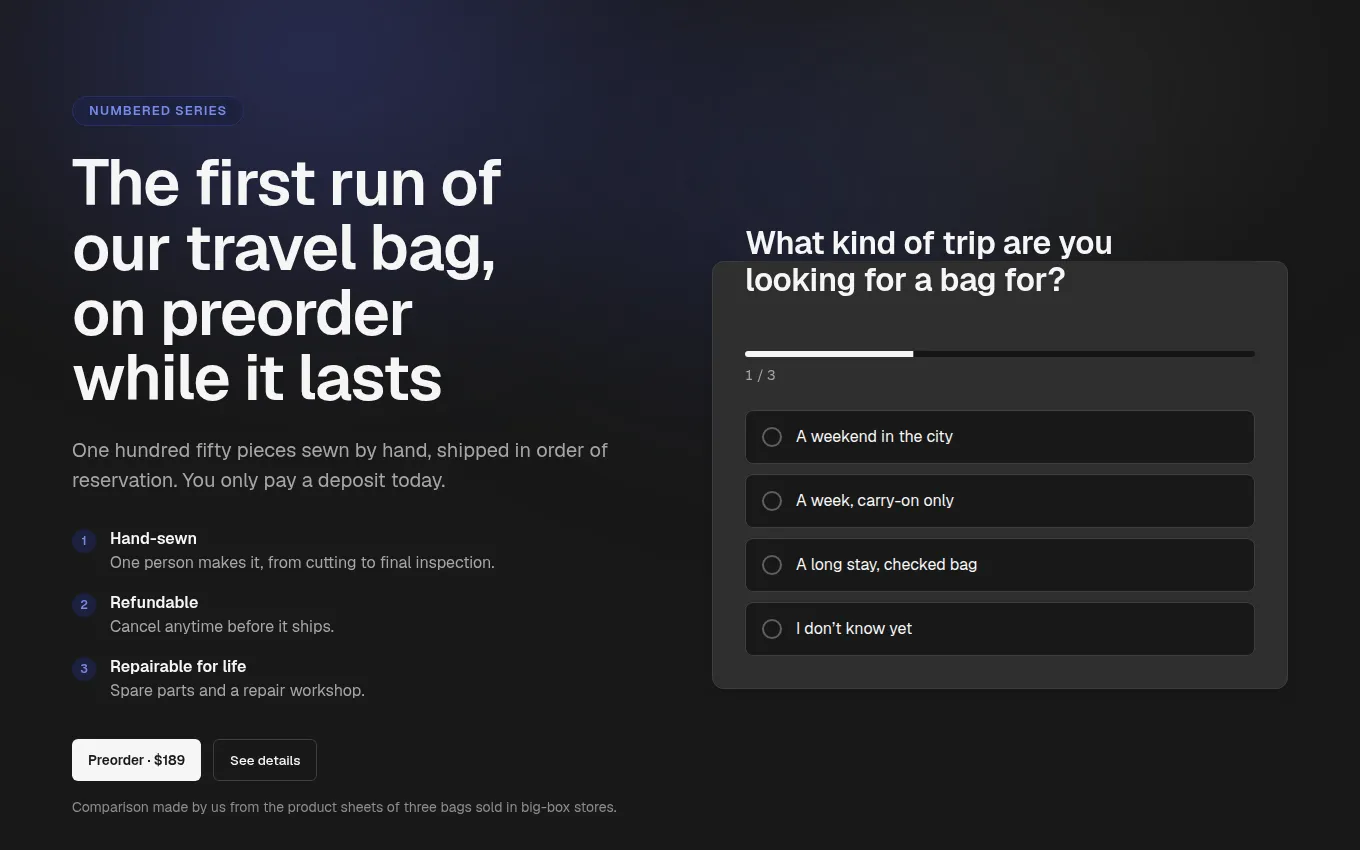The height and width of the screenshot is (850, 1360).
Task: Click the Refundable feature heading
Action: (154, 602)
